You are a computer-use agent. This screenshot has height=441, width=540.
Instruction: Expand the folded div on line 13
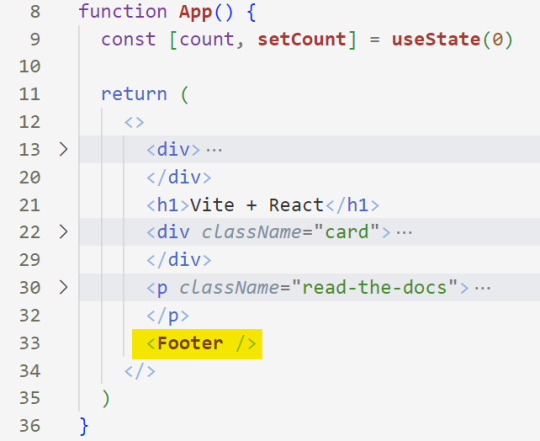click(63, 149)
